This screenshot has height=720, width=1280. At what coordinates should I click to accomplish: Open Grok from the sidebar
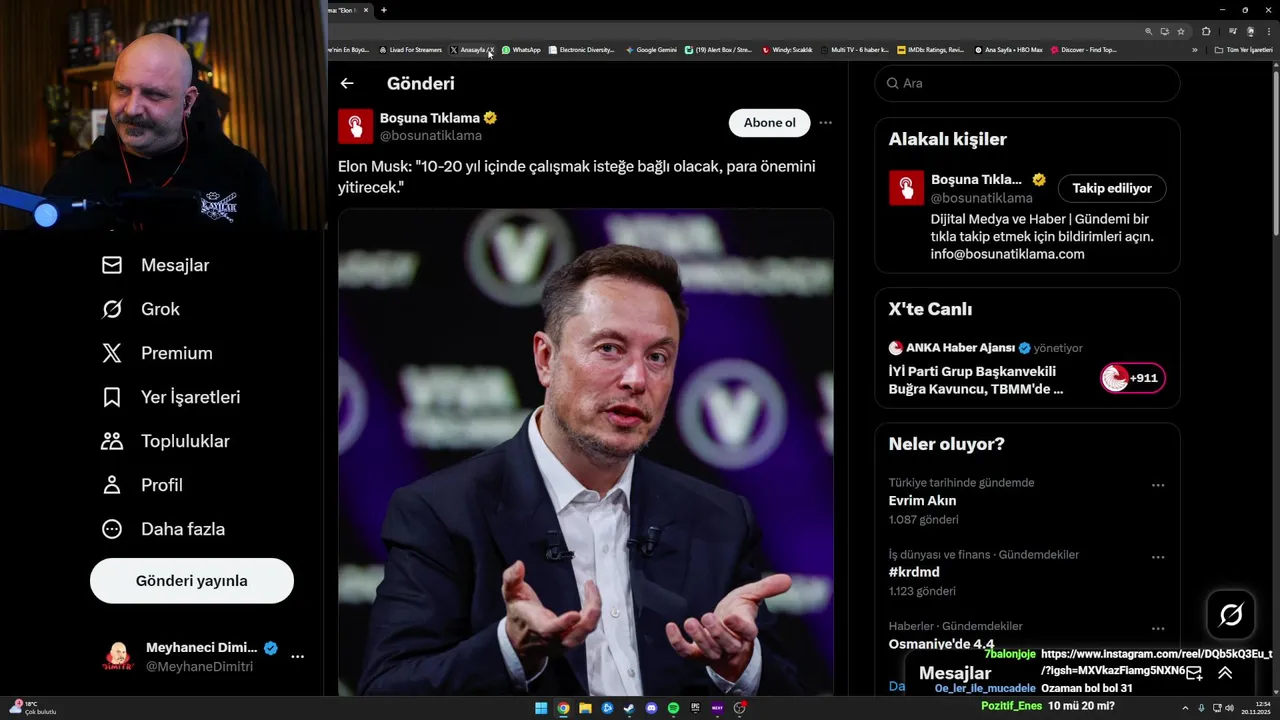tap(141, 309)
